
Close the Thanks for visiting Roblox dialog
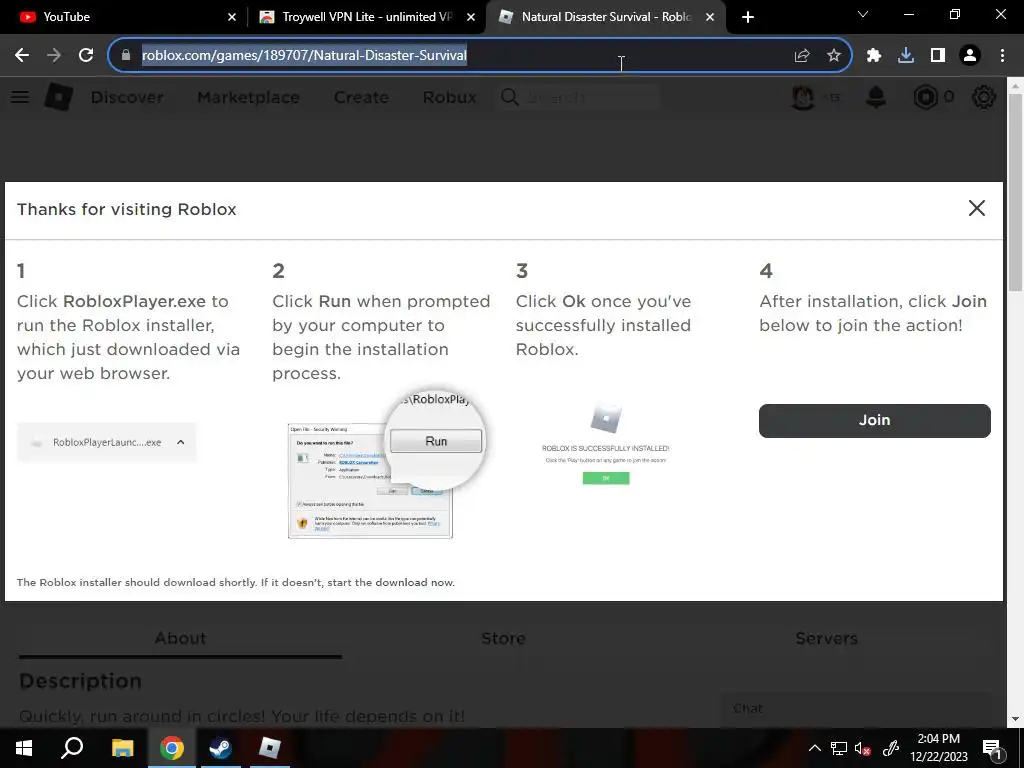[x=976, y=208]
